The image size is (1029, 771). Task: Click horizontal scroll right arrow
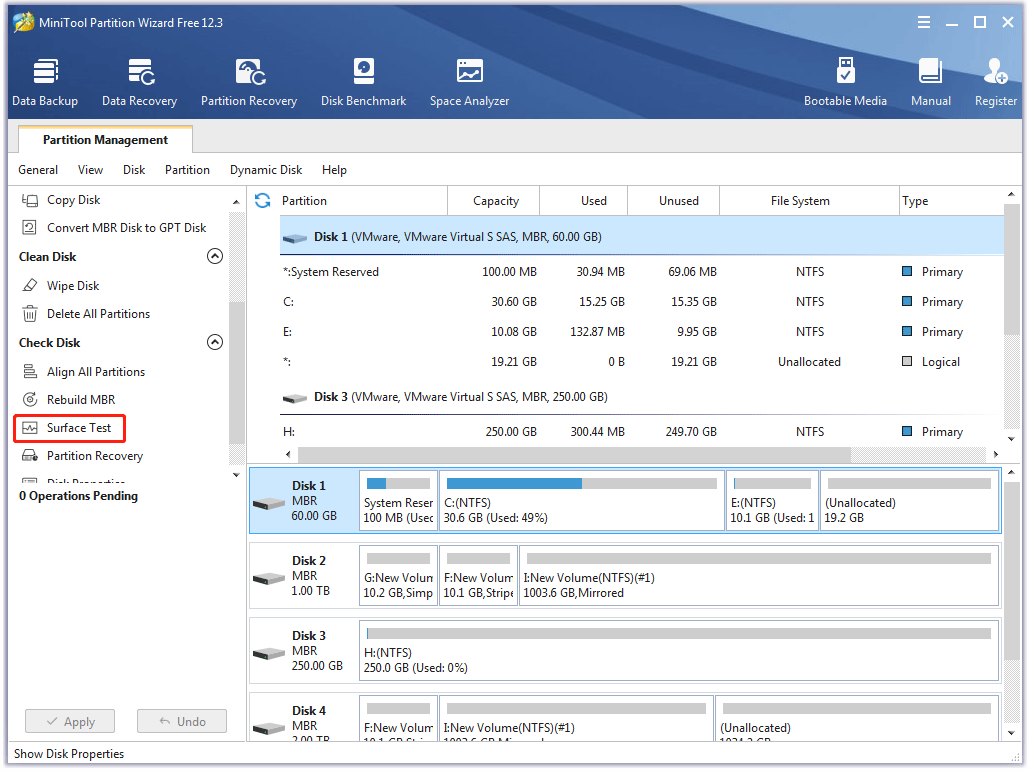pyautogui.click(x=996, y=454)
